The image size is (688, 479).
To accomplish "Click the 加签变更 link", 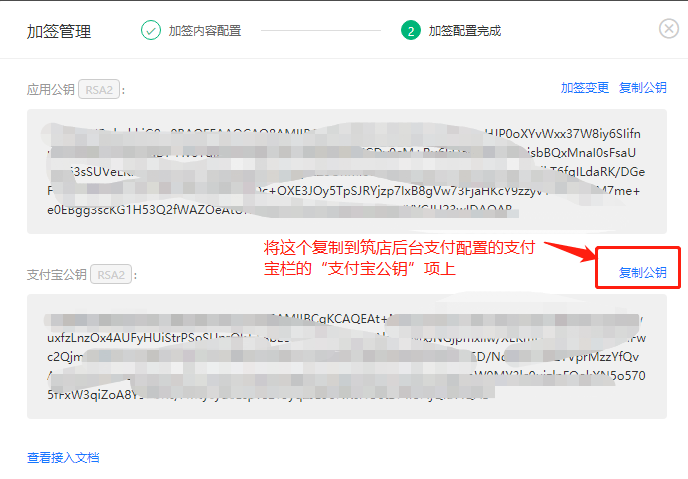I will pyautogui.click(x=585, y=88).
